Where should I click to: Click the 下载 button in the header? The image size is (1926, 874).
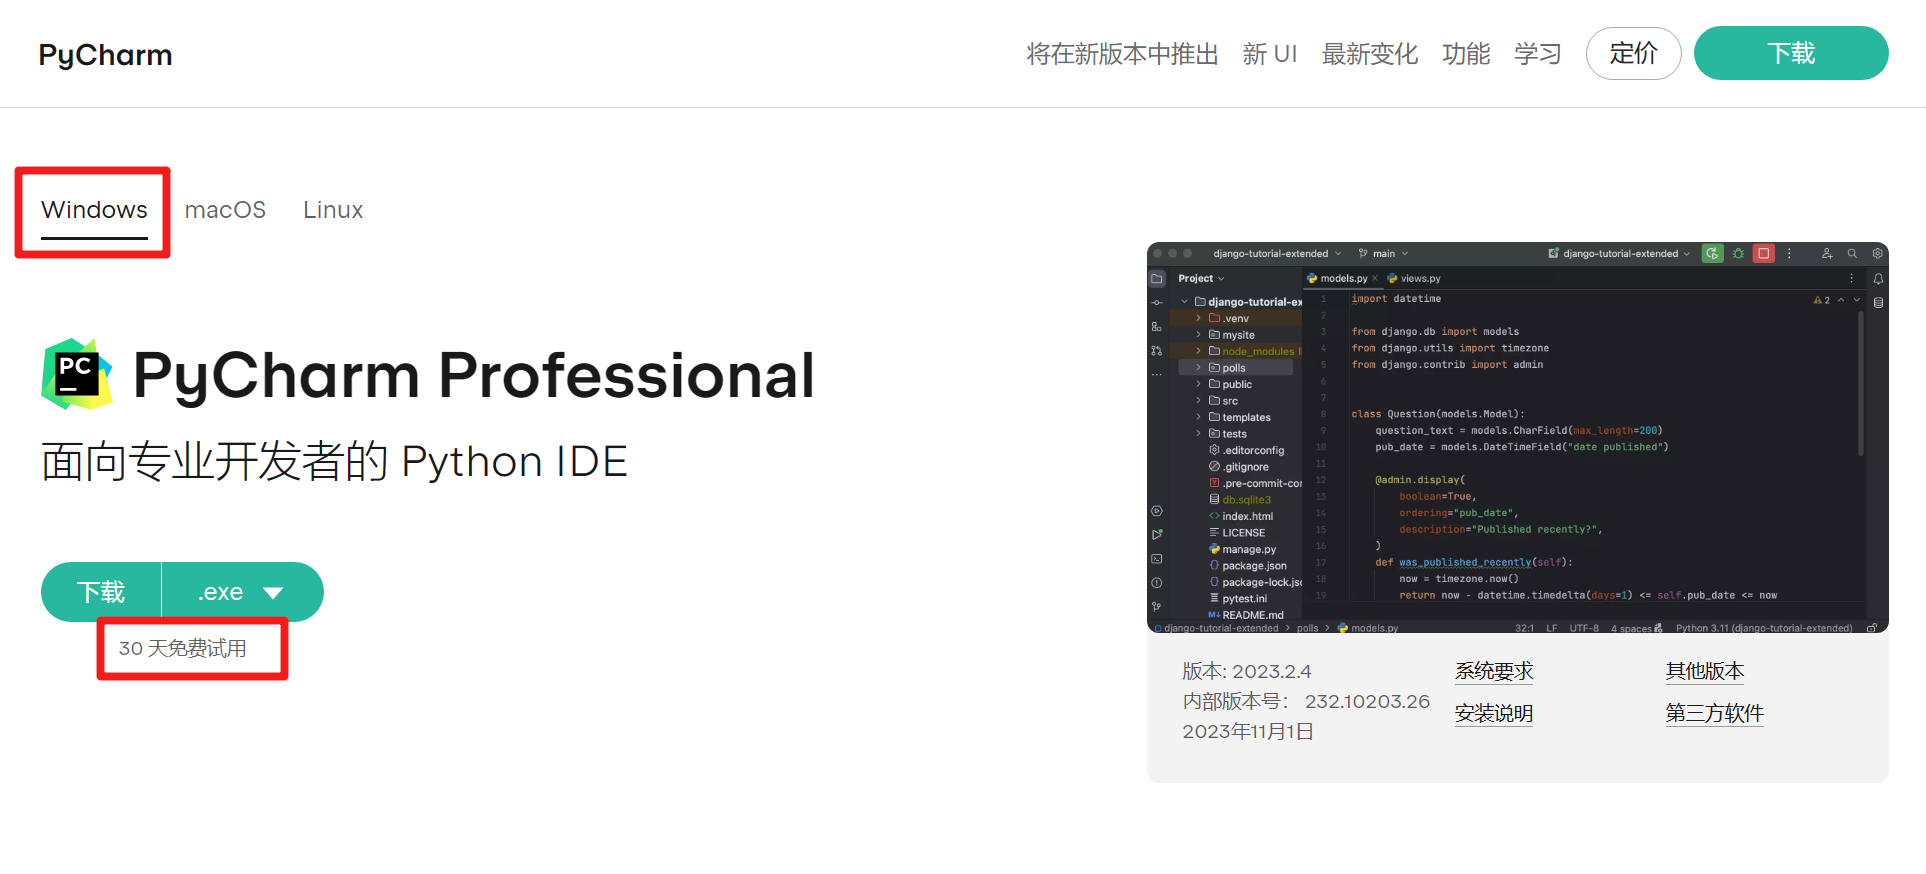(x=1791, y=53)
